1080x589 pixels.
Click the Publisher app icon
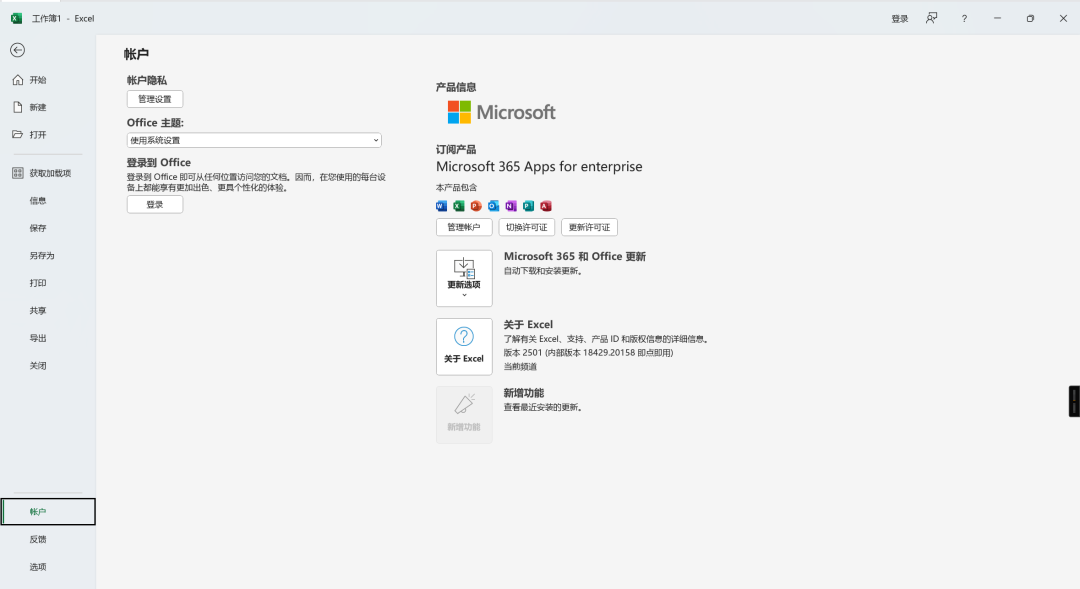tap(528, 206)
